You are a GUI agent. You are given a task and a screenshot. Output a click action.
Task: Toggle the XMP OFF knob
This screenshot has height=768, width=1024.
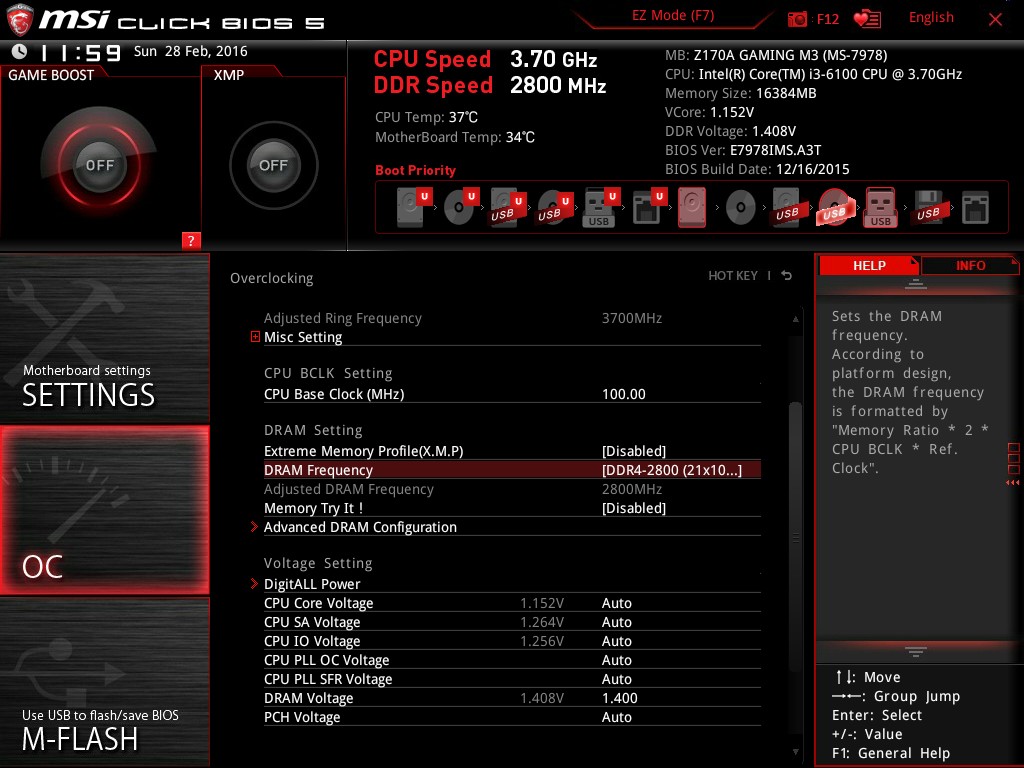click(x=273, y=165)
